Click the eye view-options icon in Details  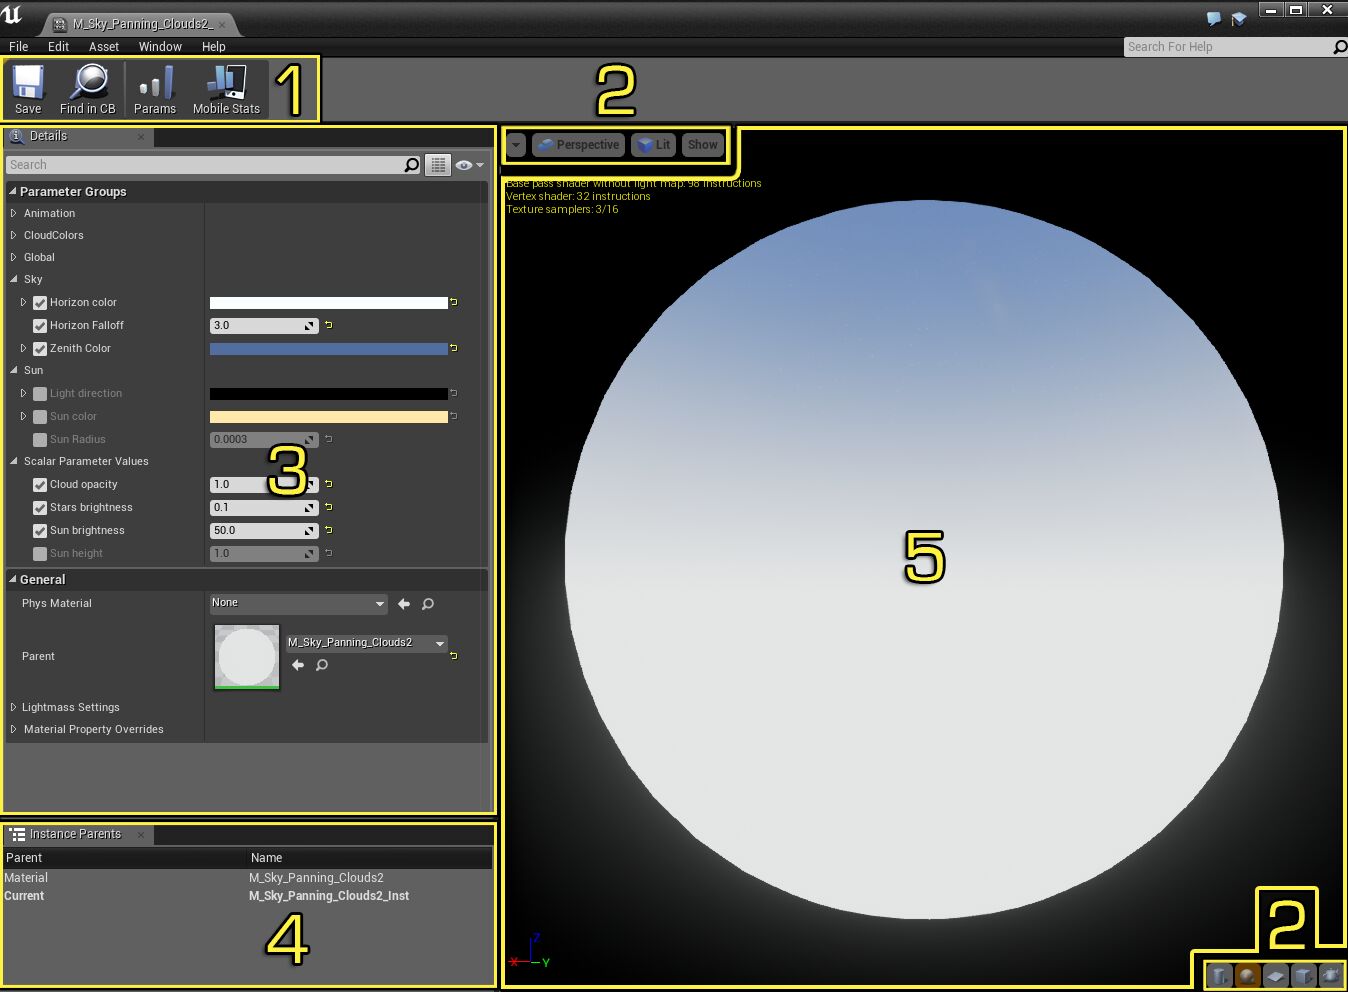[x=466, y=165]
